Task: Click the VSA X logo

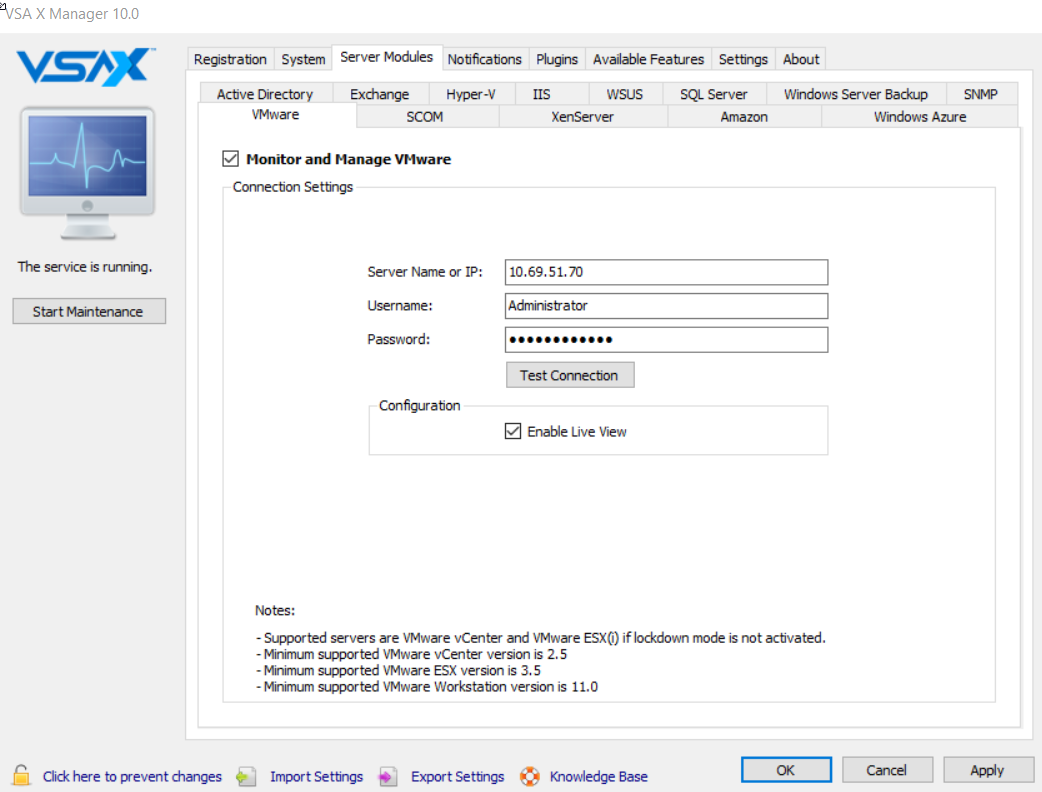Action: (86, 66)
